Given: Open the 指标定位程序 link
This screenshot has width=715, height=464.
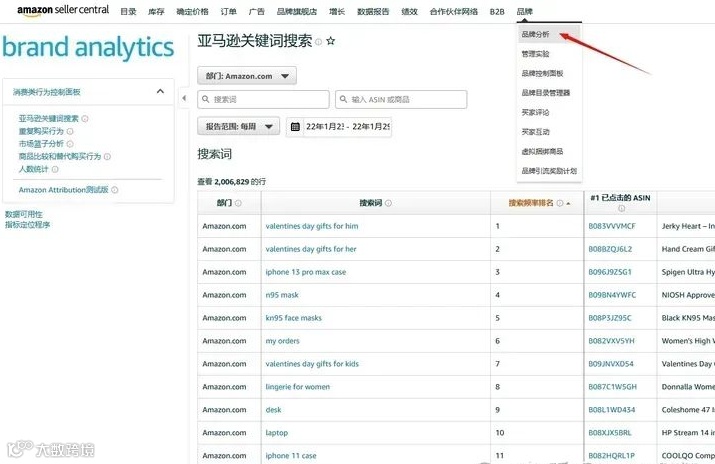Looking at the screenshot, I should 27,225.
